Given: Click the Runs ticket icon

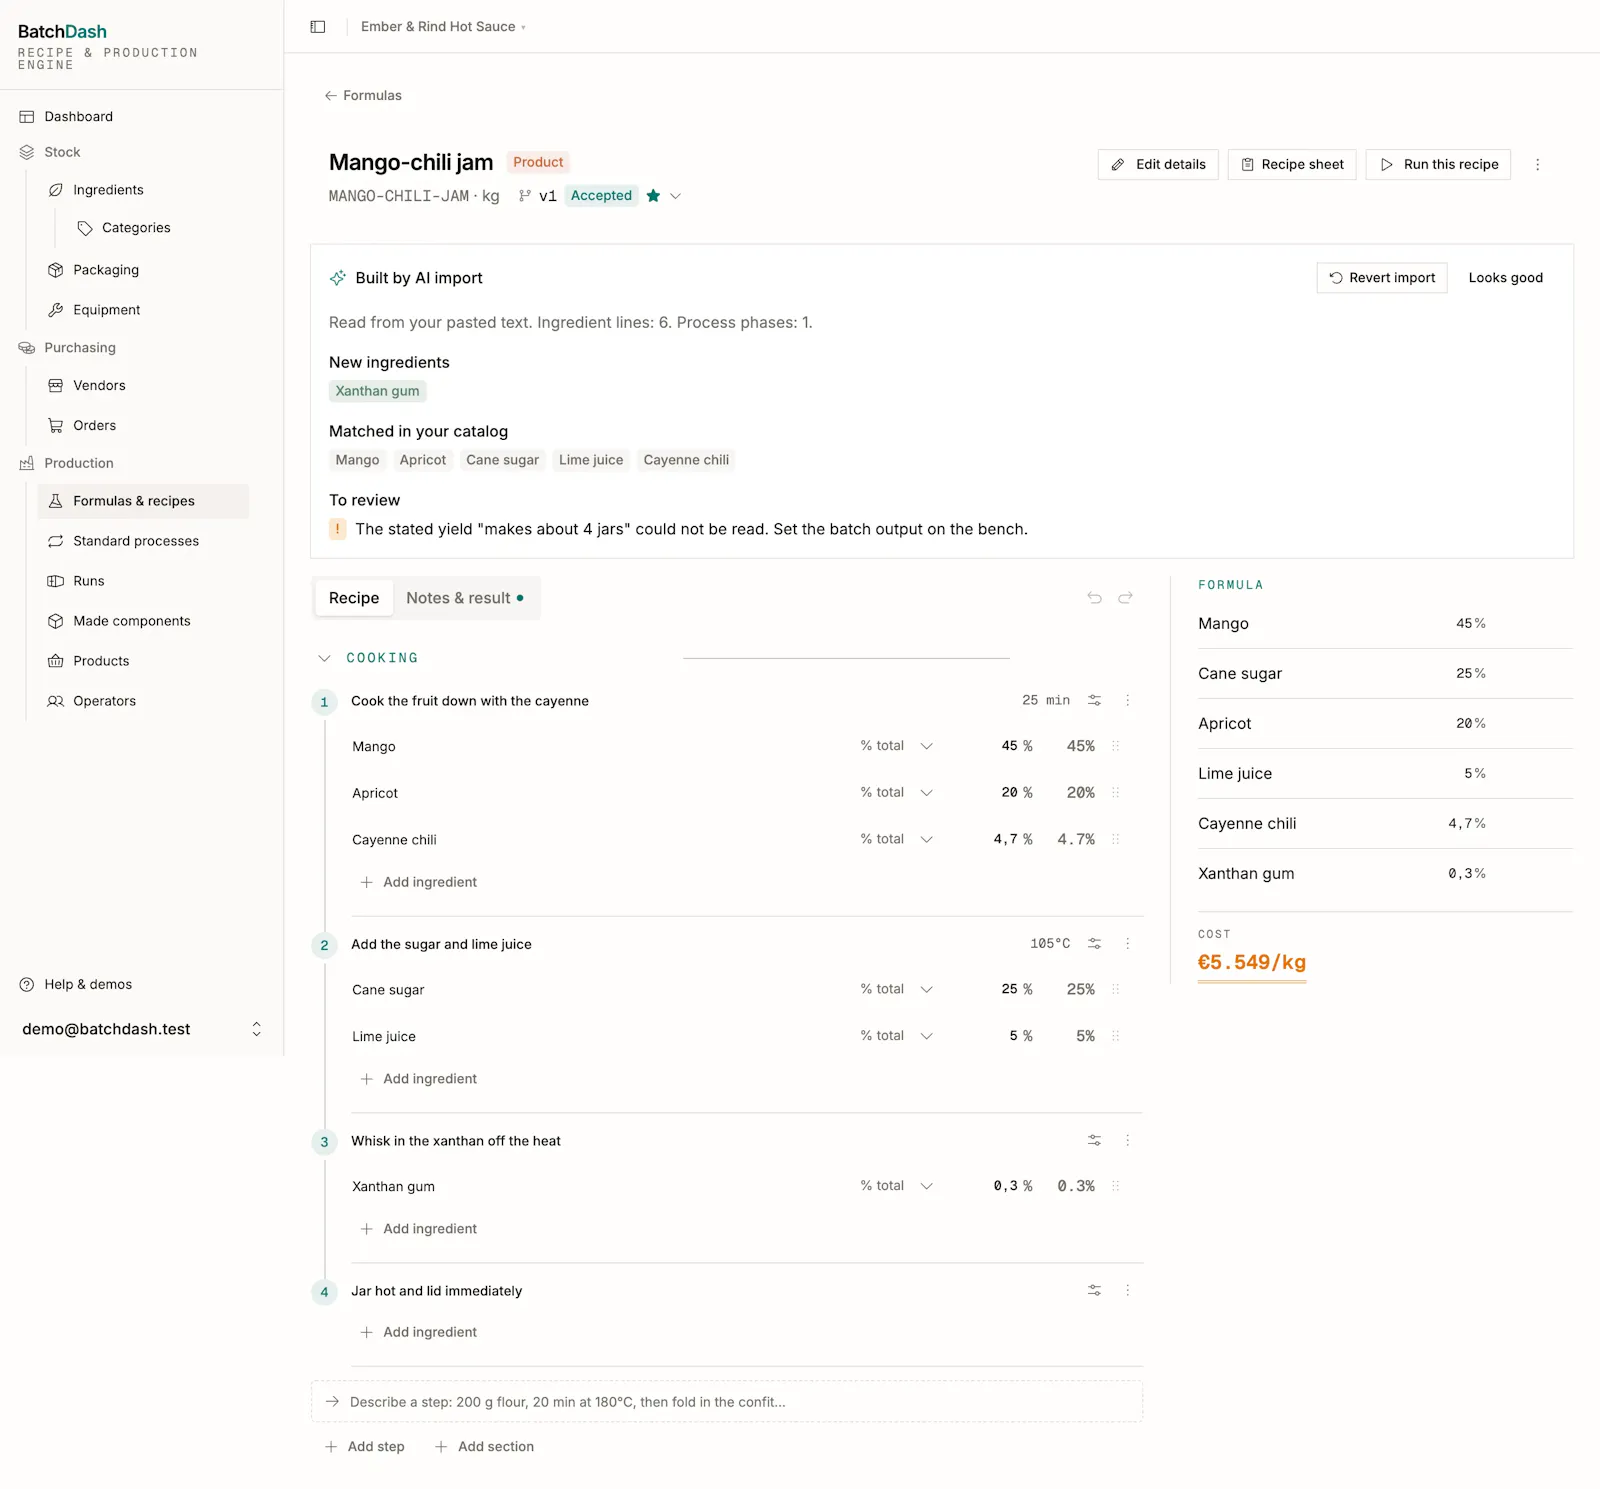Looking at the screenshot, I should 56,582.
